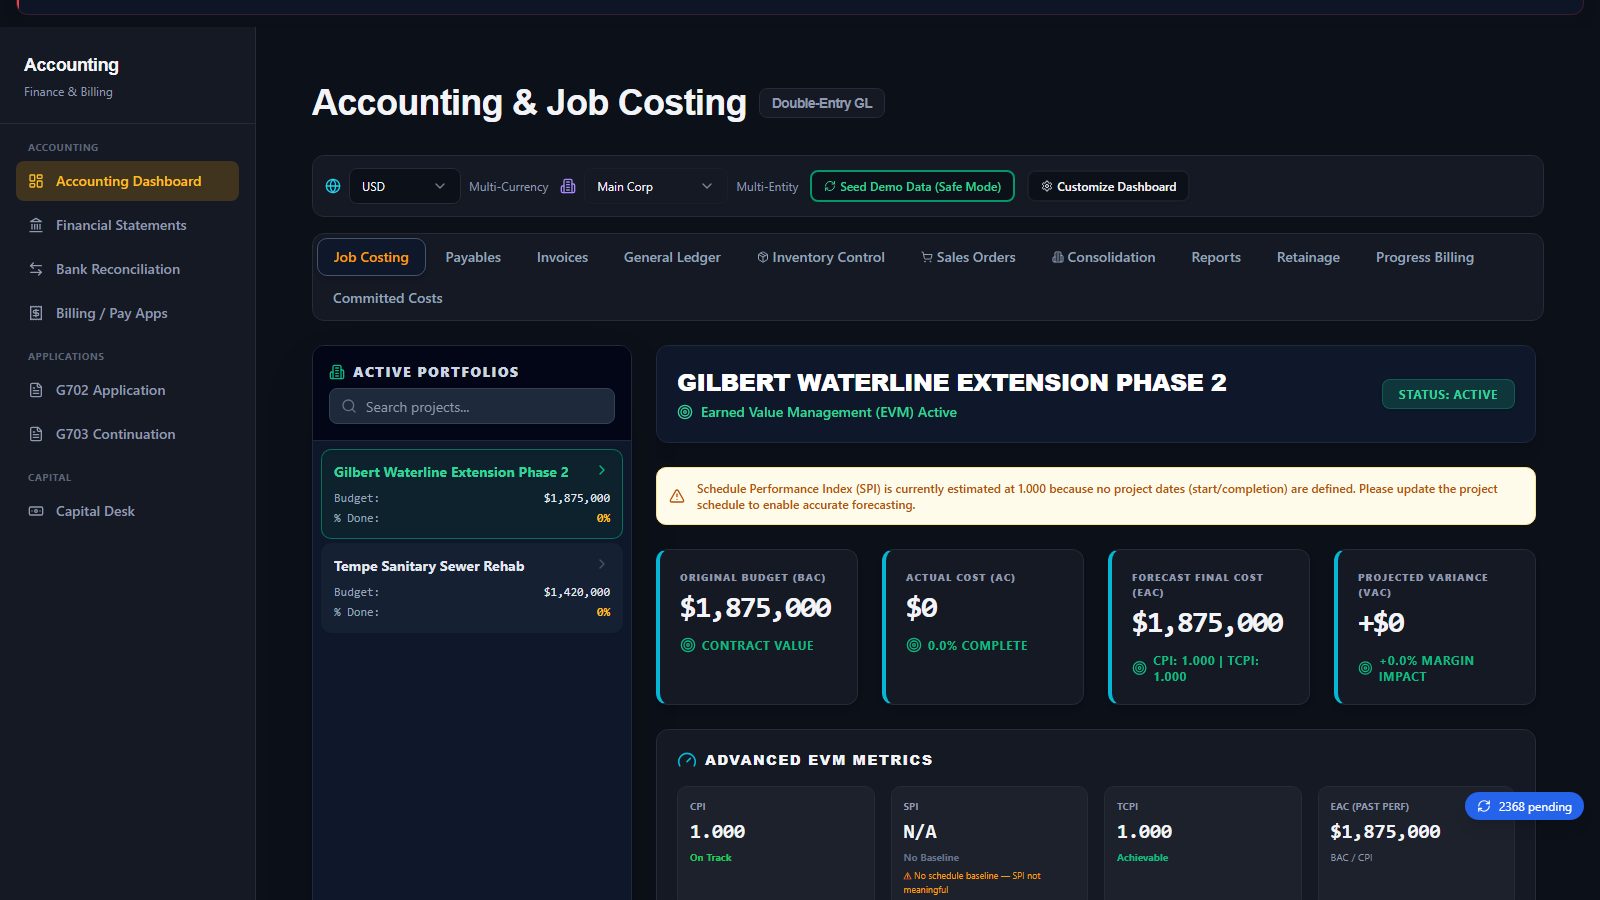Click the 2368 pending sync button
The width and height of the screenshot is (1600, 900).
tap(1524, 806)
